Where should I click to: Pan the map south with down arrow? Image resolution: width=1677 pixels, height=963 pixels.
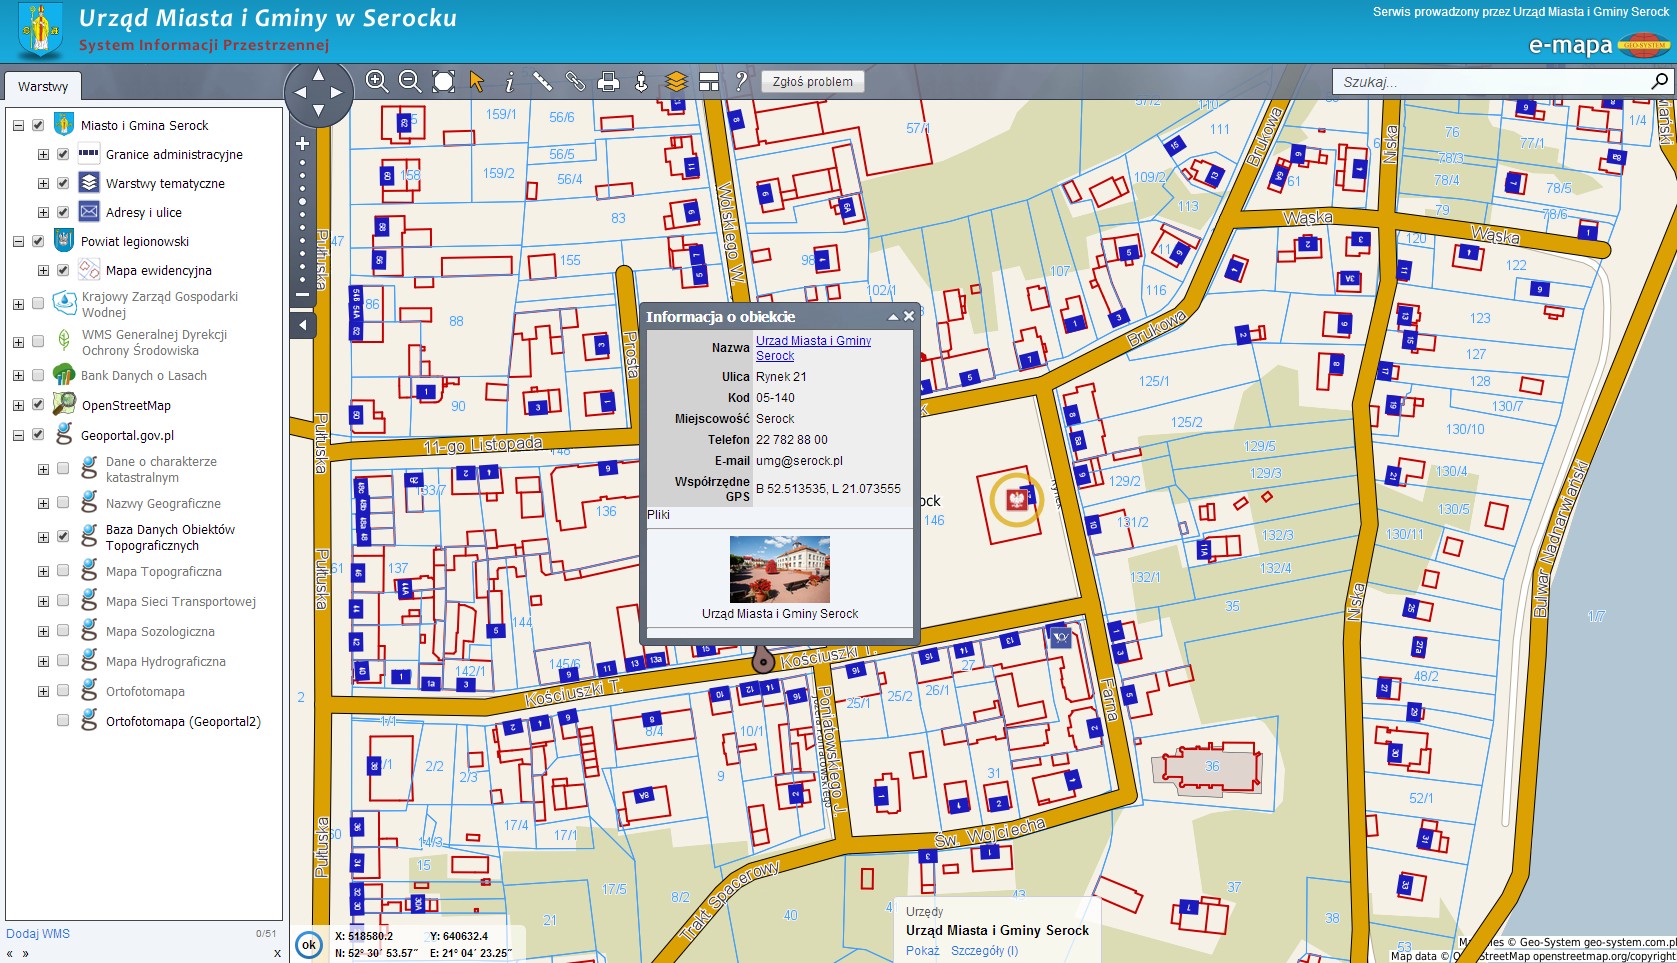tap(318, 111)
